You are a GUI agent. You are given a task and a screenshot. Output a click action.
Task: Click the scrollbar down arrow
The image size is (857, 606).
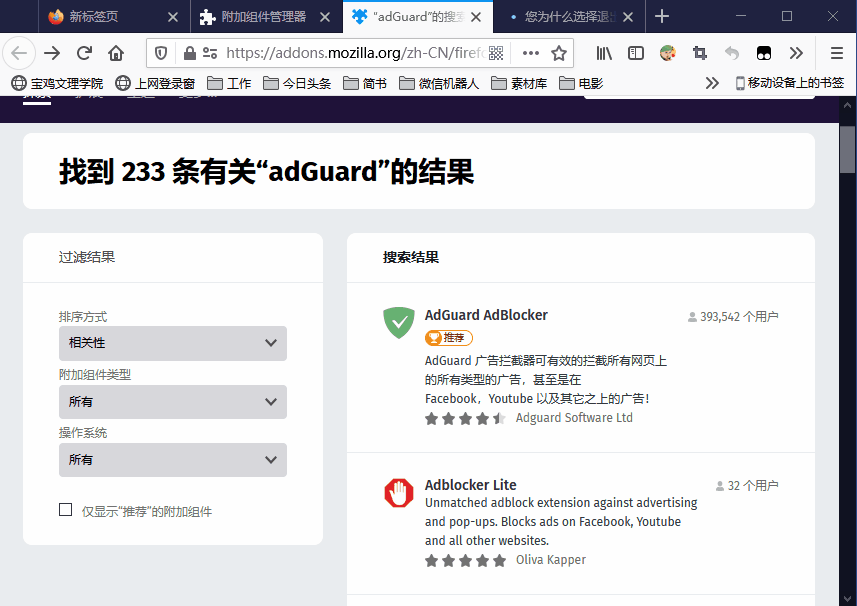pyautogui.click(x=848, y=598)
